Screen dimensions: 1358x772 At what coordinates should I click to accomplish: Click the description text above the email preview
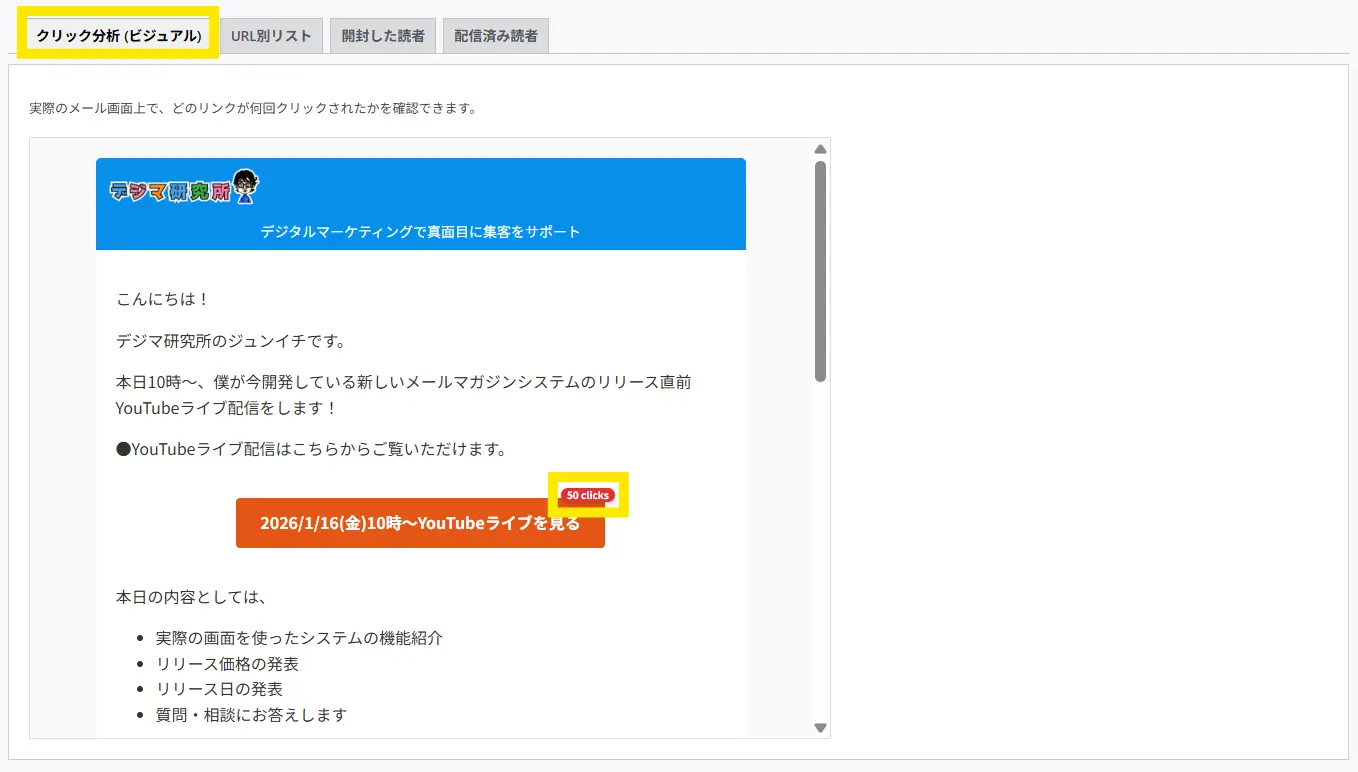click(x=253, y=108)
